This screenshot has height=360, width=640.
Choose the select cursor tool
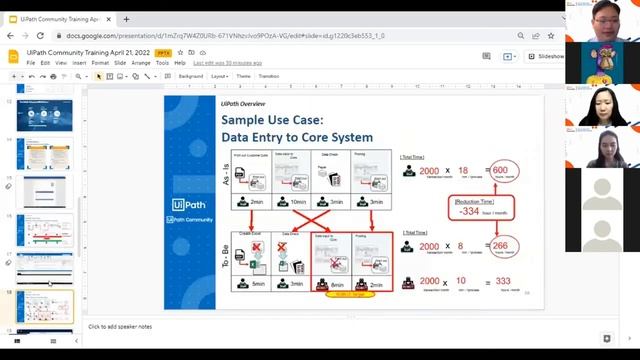pos(98,76)
